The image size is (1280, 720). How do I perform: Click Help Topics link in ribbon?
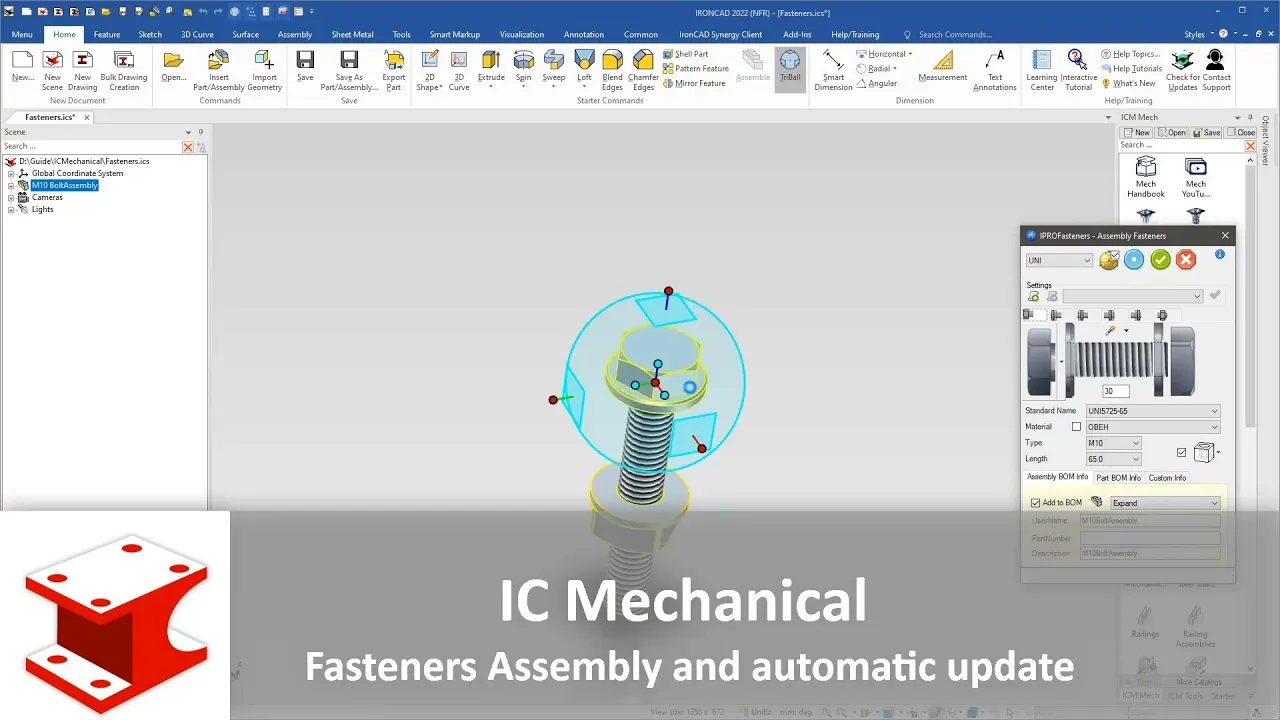(x=1130, y=54)
